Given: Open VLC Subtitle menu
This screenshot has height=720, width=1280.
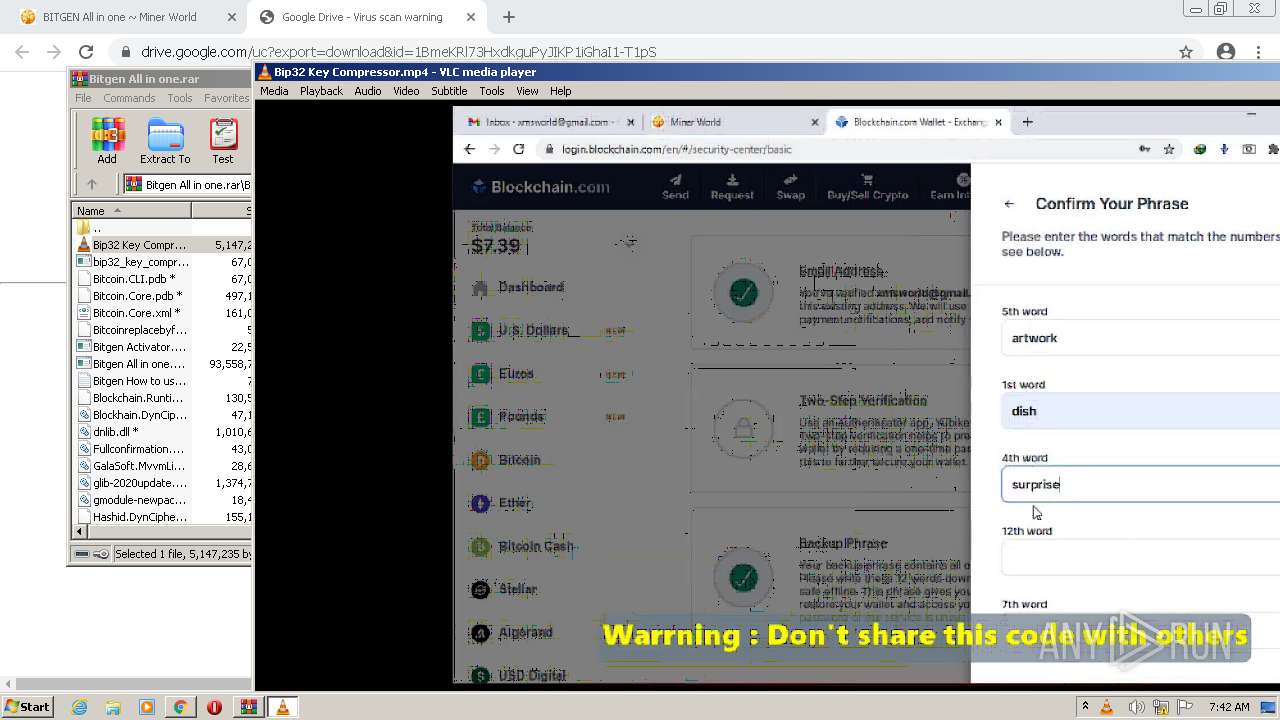Looking at the screenshot, I should tap(449, 91).
